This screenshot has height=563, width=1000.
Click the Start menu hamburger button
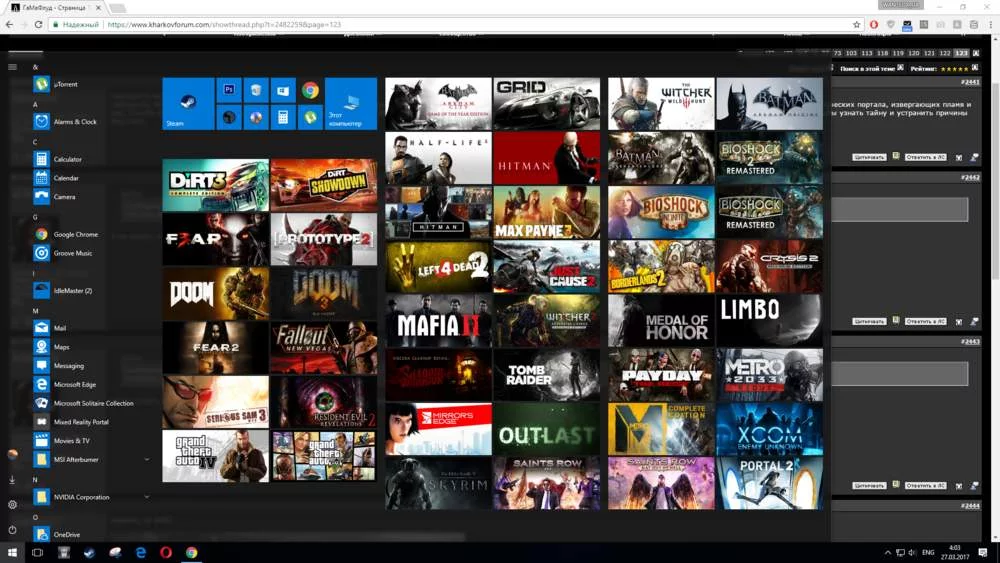(12, 66)
